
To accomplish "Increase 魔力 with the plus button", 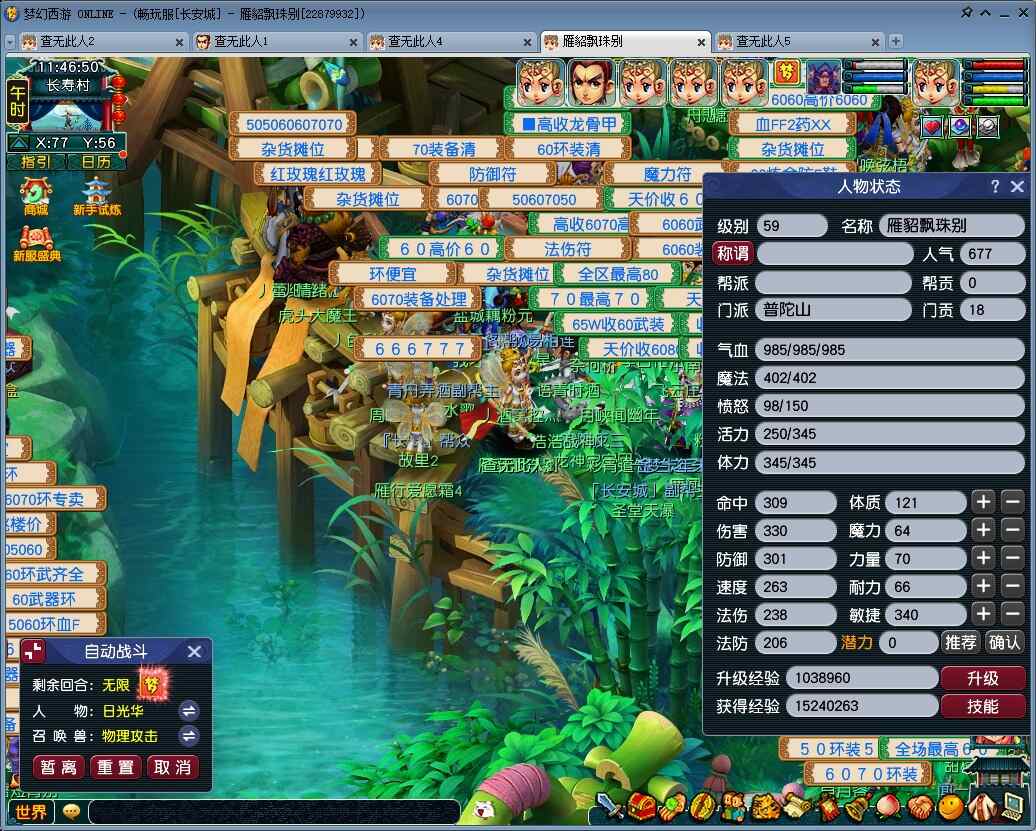I will [x=982, y=530].
